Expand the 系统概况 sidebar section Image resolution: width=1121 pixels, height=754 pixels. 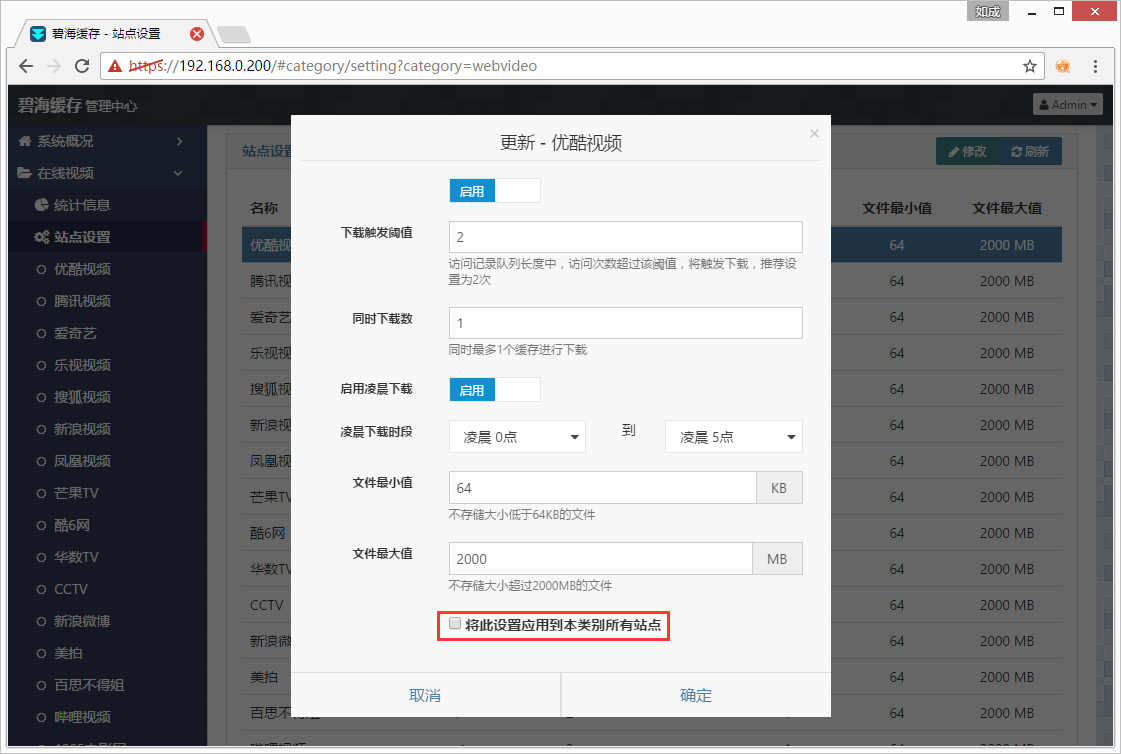[x=100, y=141]
